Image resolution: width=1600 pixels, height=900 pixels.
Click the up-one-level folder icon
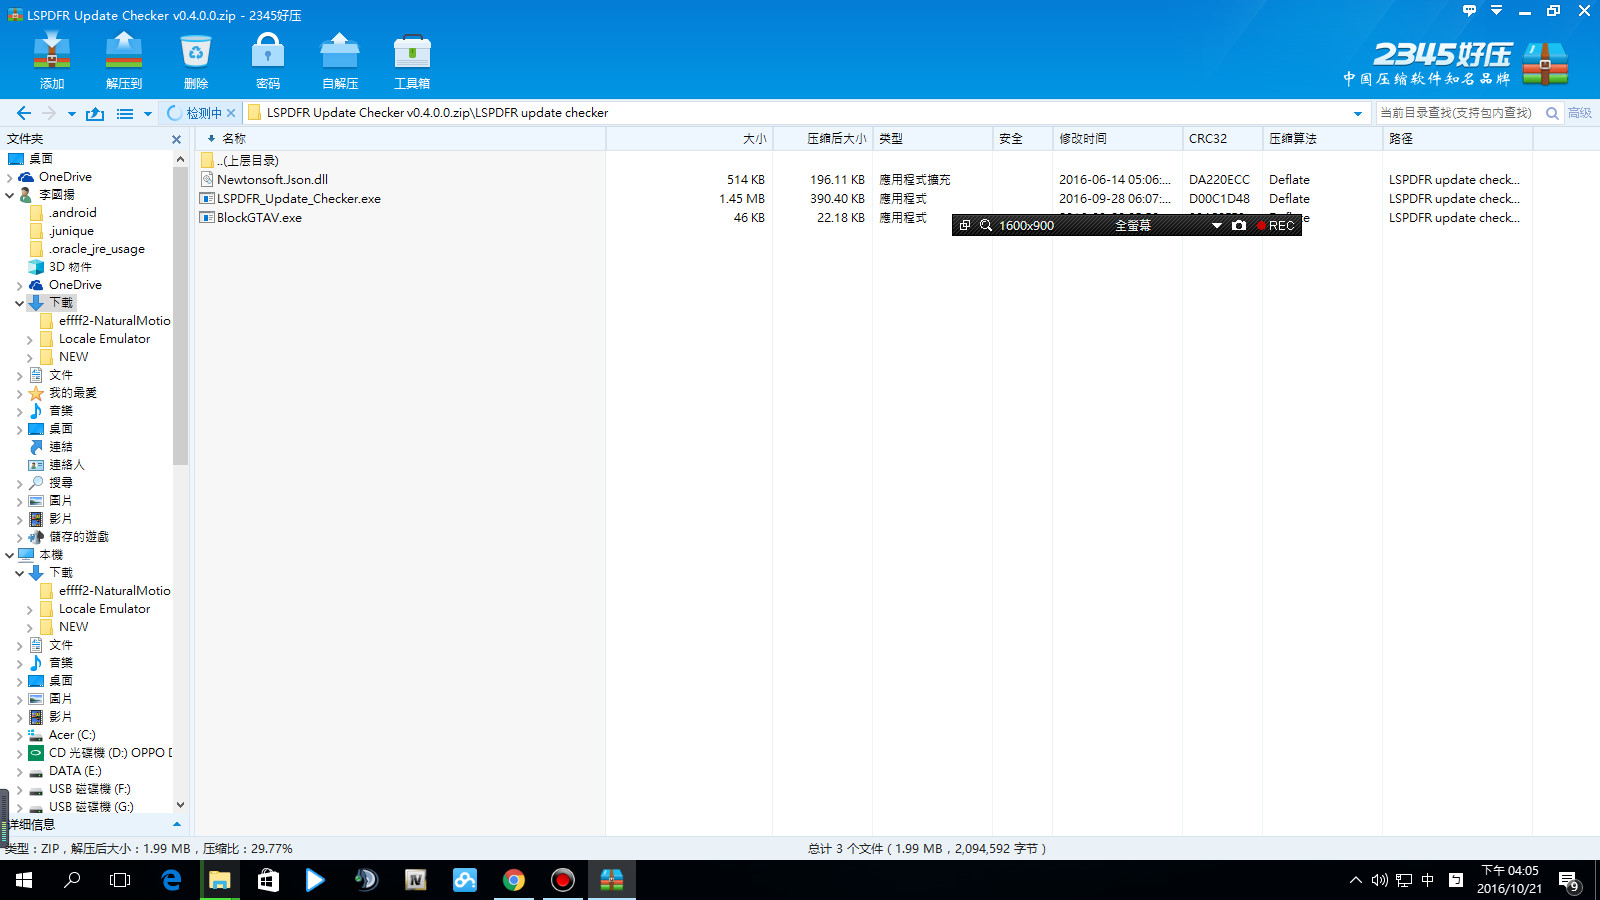point(95,113)
